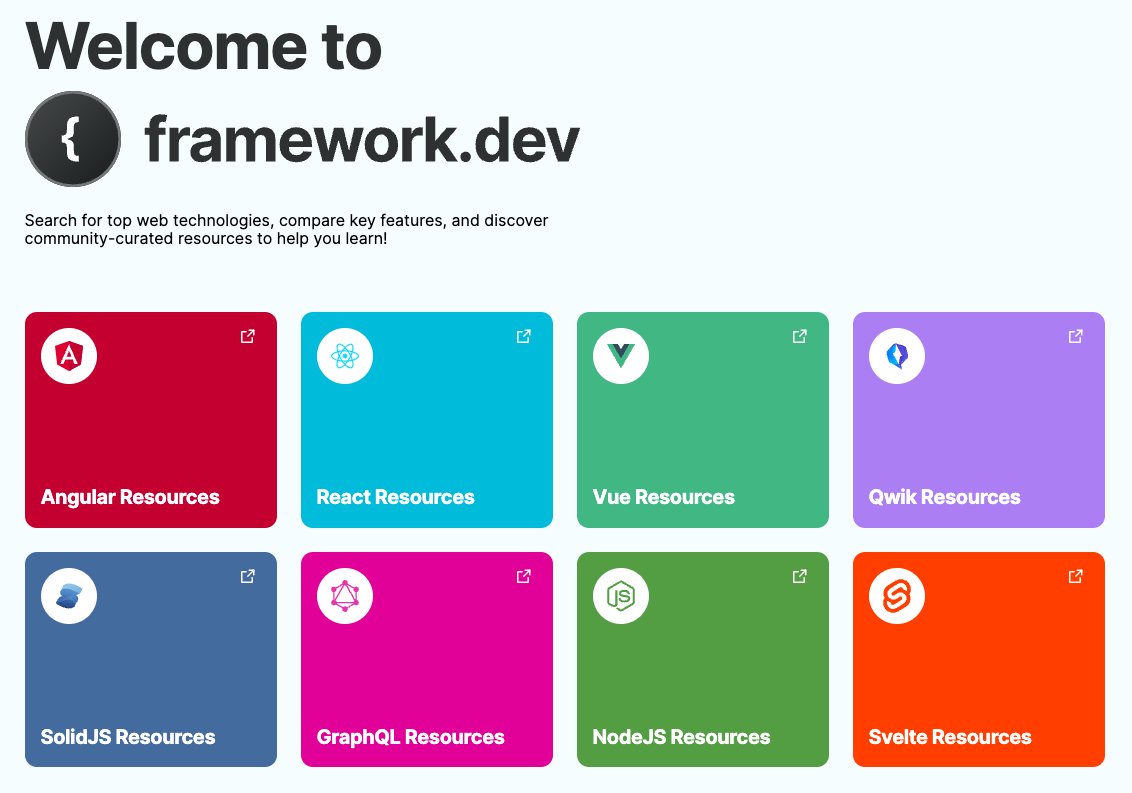The width and height of the screenshot is (1132, 793).
Task: Click the Vue logo icon
Action: tap(621, 356)
